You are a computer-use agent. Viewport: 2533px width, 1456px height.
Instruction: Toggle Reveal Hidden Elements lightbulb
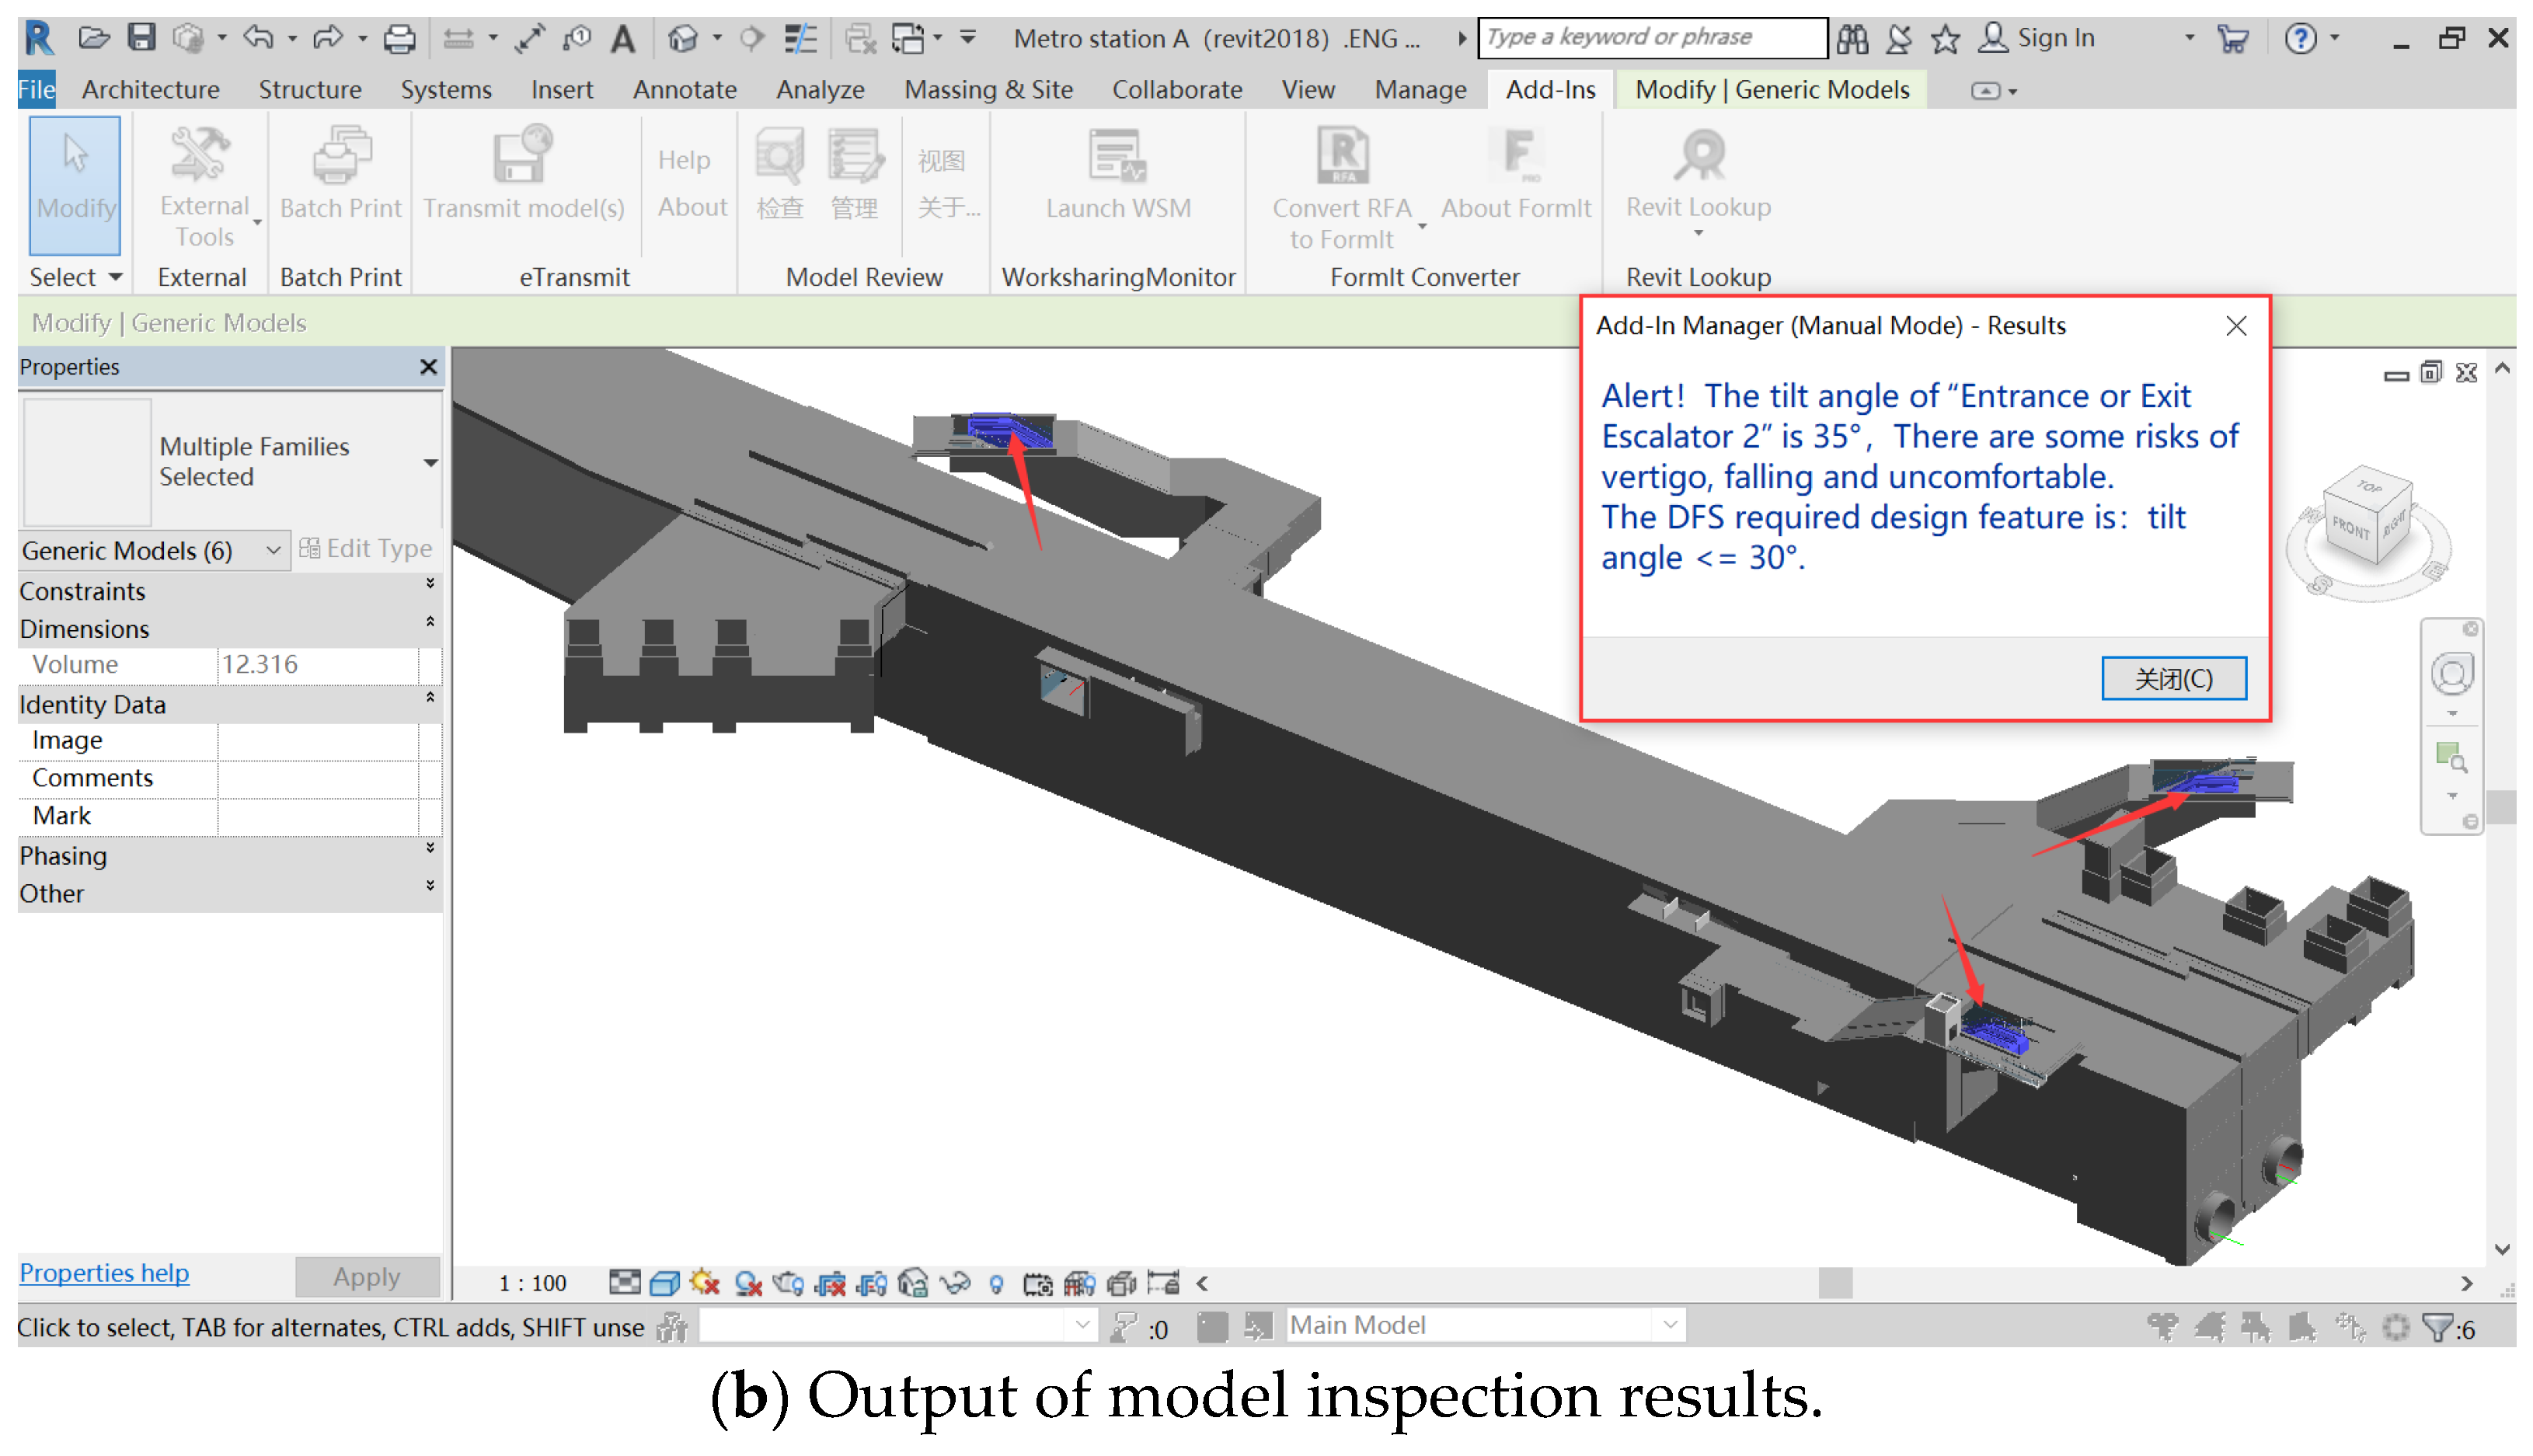coord(996,1283)
